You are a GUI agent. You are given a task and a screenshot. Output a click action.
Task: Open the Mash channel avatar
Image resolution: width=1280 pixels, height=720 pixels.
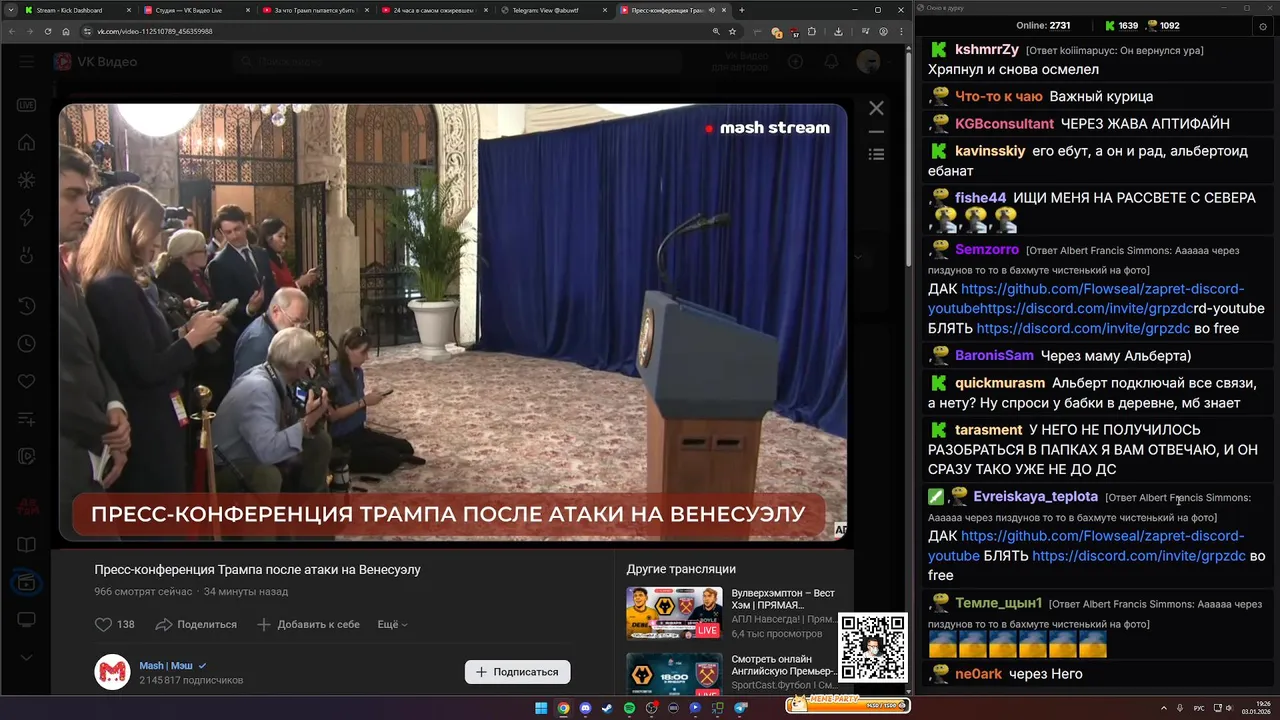coord(112,672)
